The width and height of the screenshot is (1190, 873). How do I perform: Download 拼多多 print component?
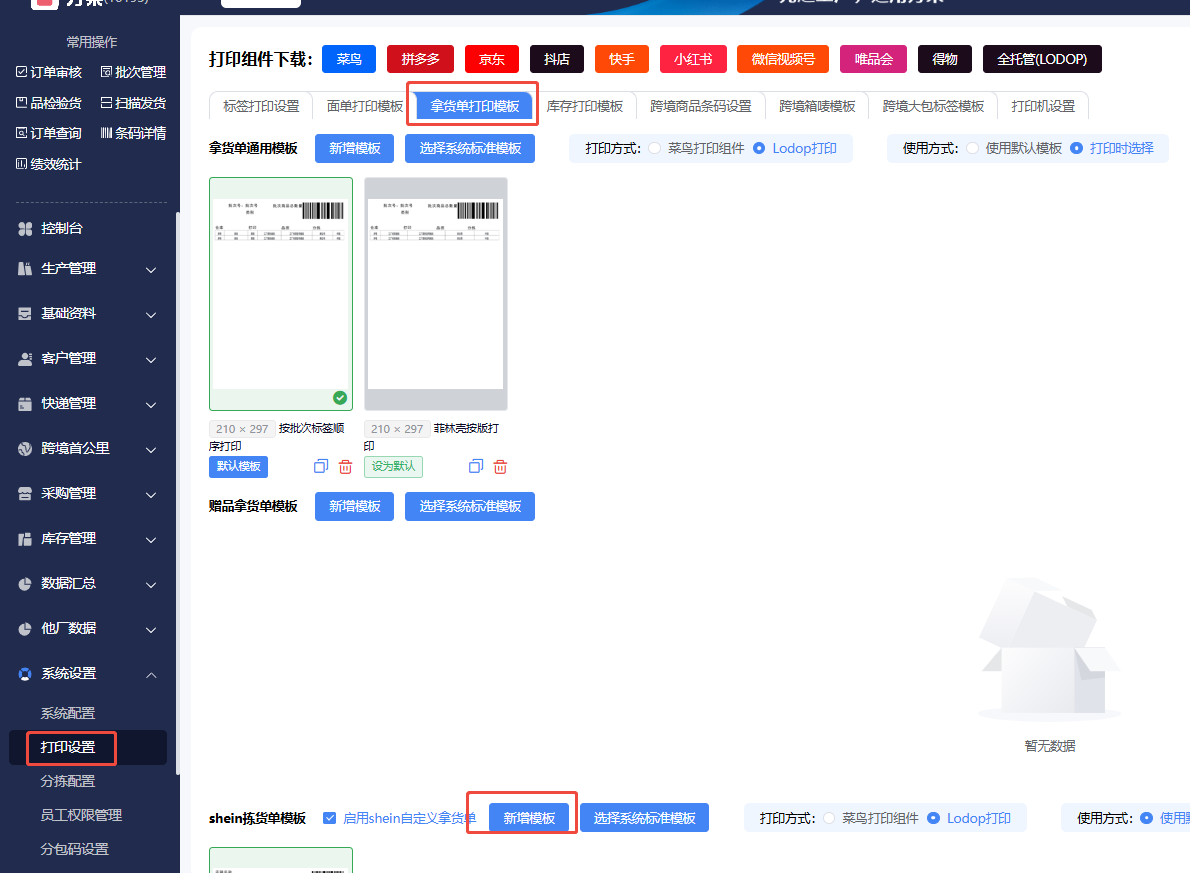click(420, 58)
